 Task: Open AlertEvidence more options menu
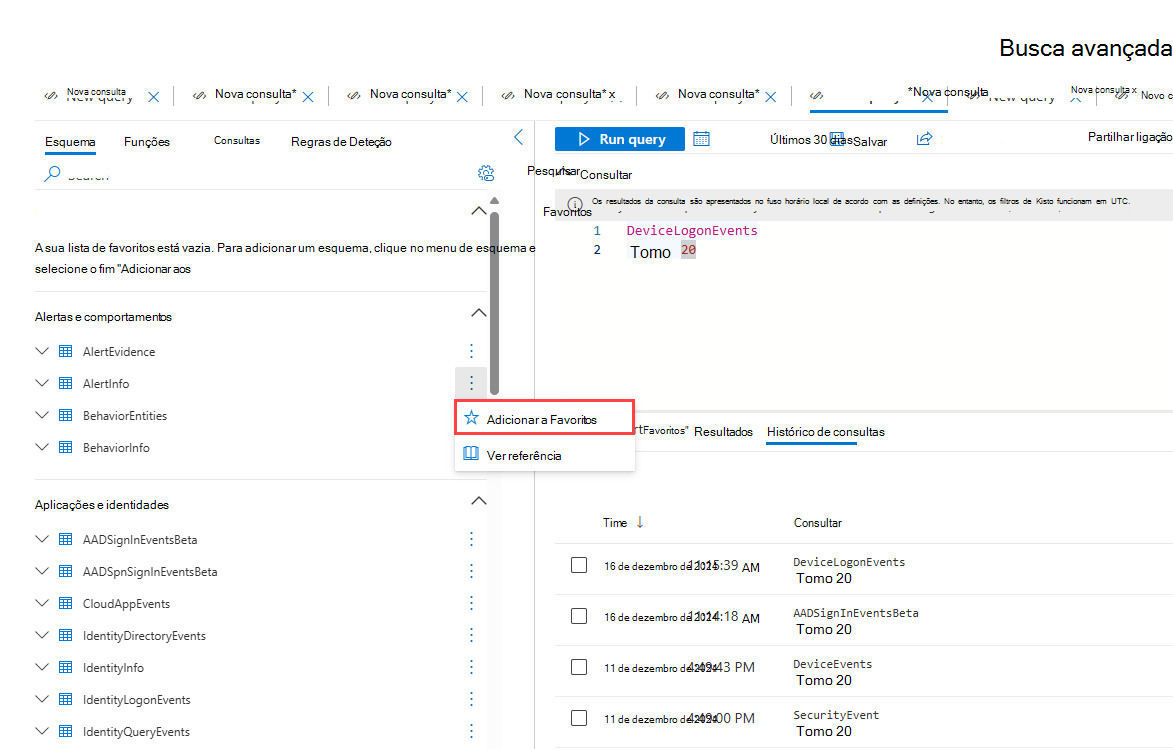pos(471,351)
